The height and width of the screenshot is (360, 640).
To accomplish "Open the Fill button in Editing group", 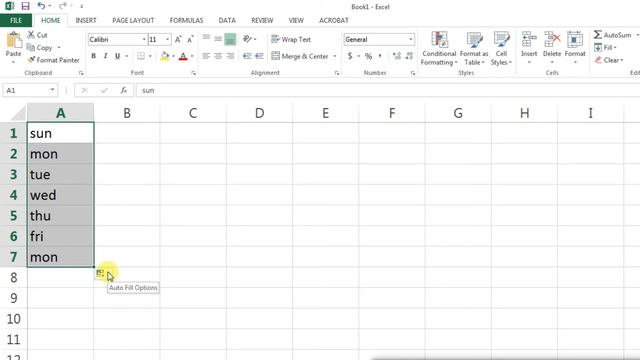I will (x=605, y=48).
